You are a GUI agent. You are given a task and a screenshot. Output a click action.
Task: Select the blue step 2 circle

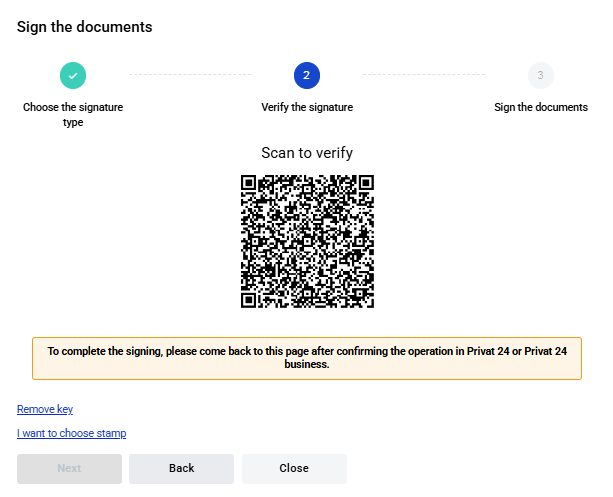(307, 75)
